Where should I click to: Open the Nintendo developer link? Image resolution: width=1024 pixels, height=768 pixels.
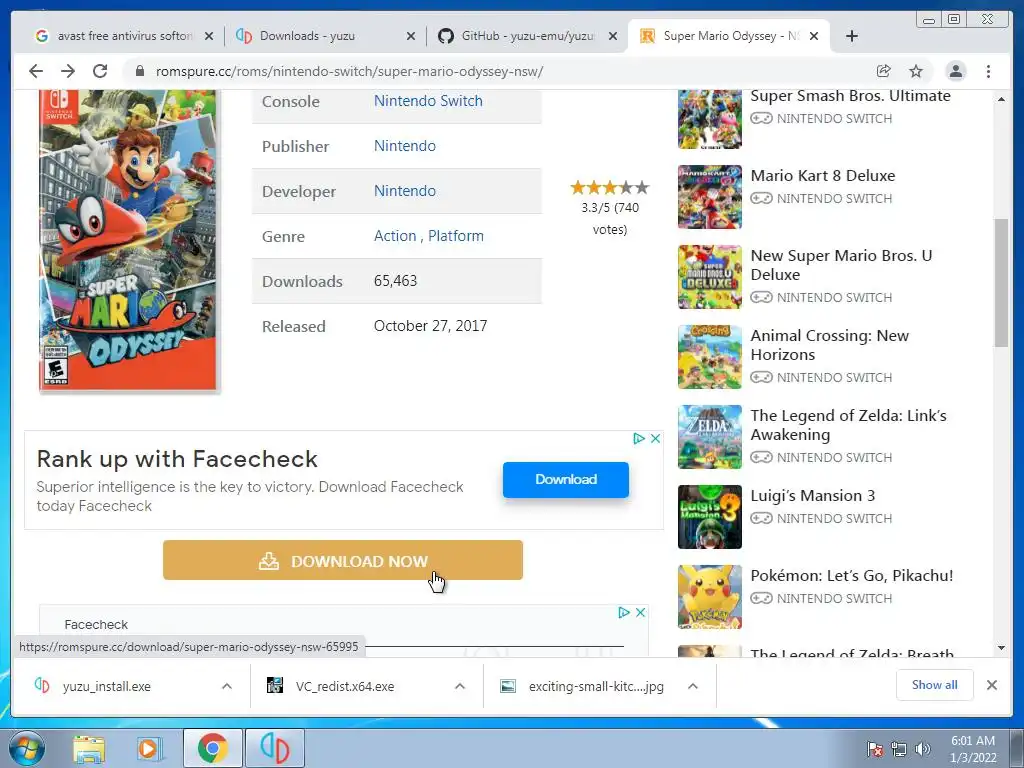(x=404, y=191)
